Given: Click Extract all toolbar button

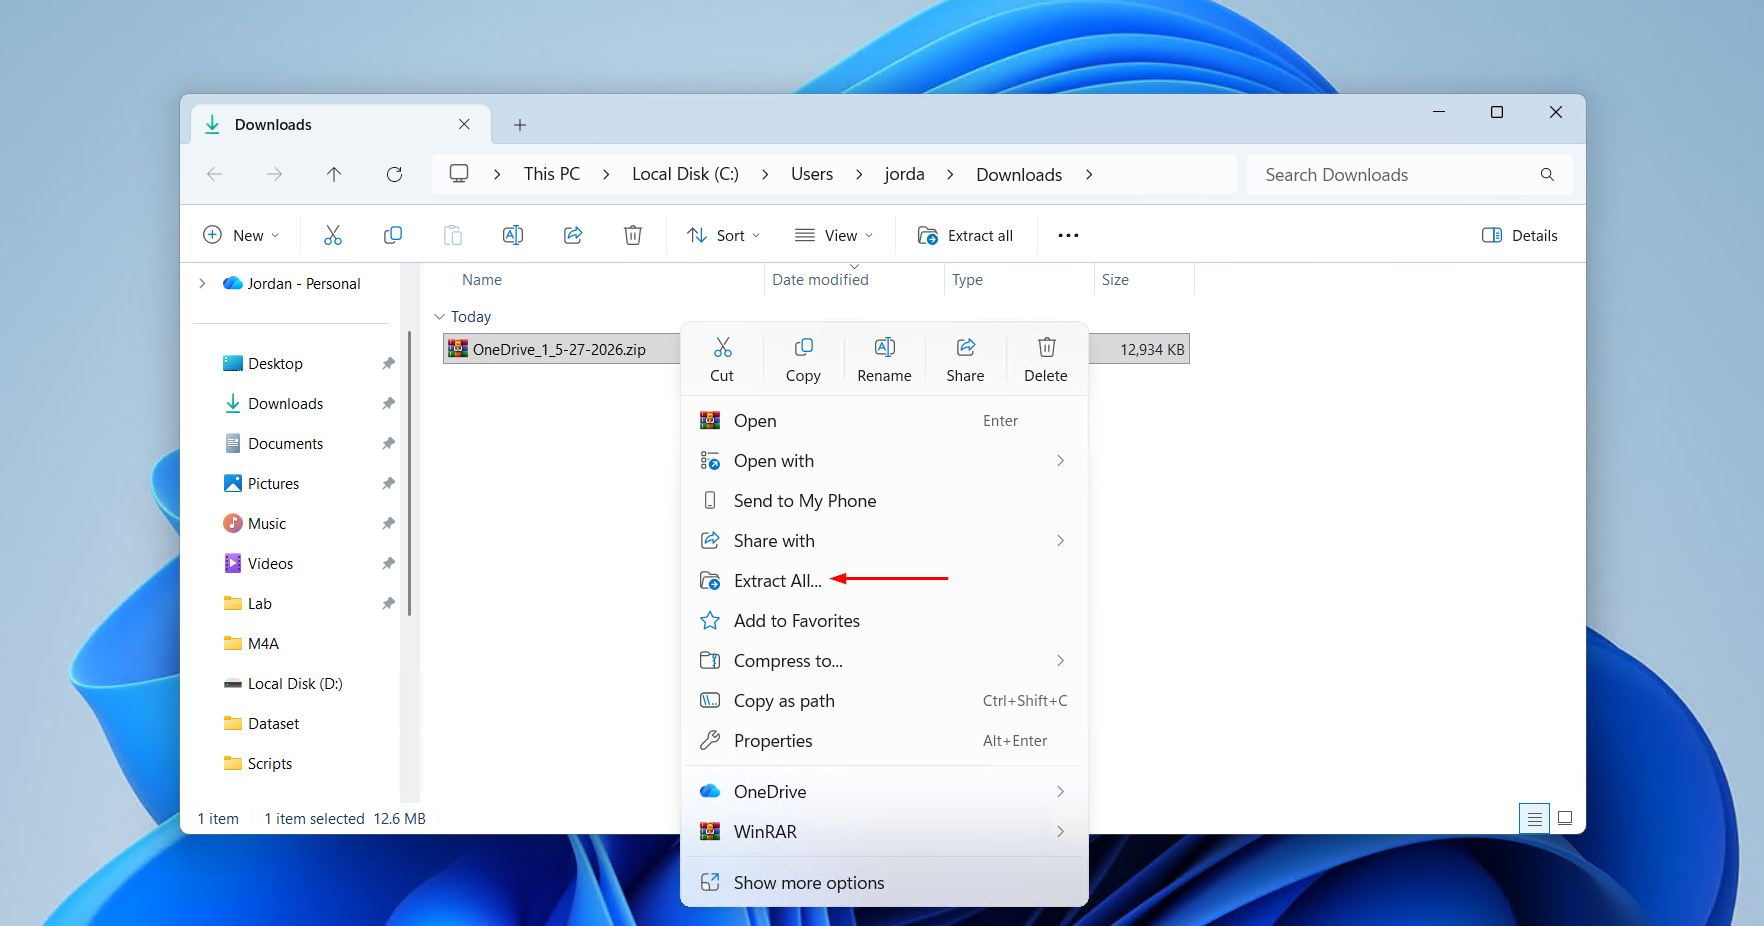Looking at the screenshot, I should coord(966,235).
